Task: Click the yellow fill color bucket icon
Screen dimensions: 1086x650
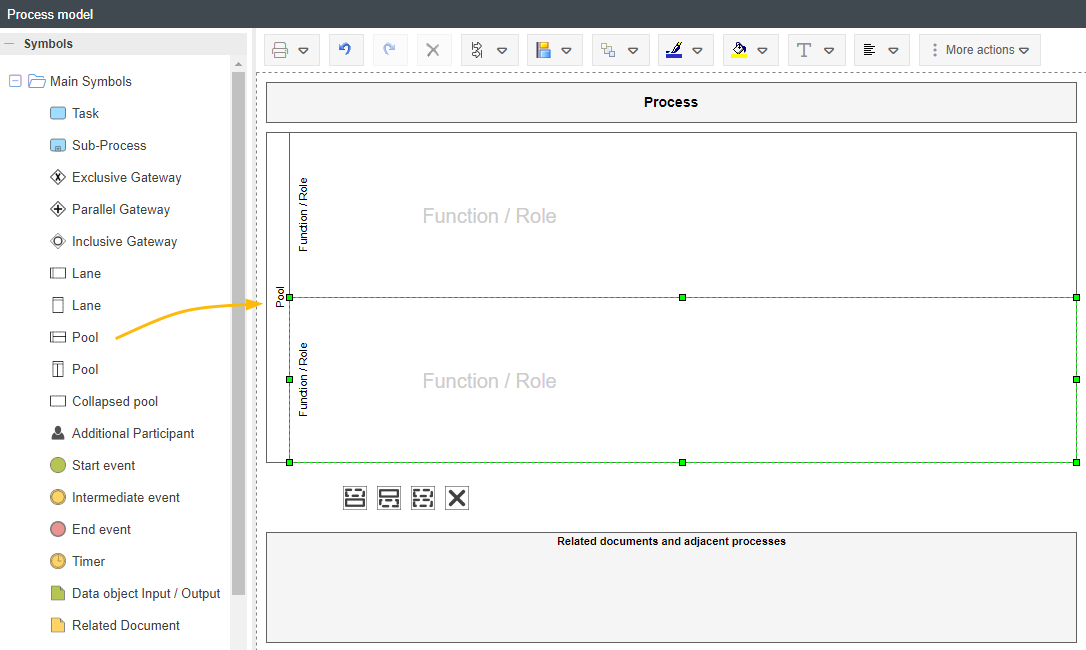Action: point(739,50)
